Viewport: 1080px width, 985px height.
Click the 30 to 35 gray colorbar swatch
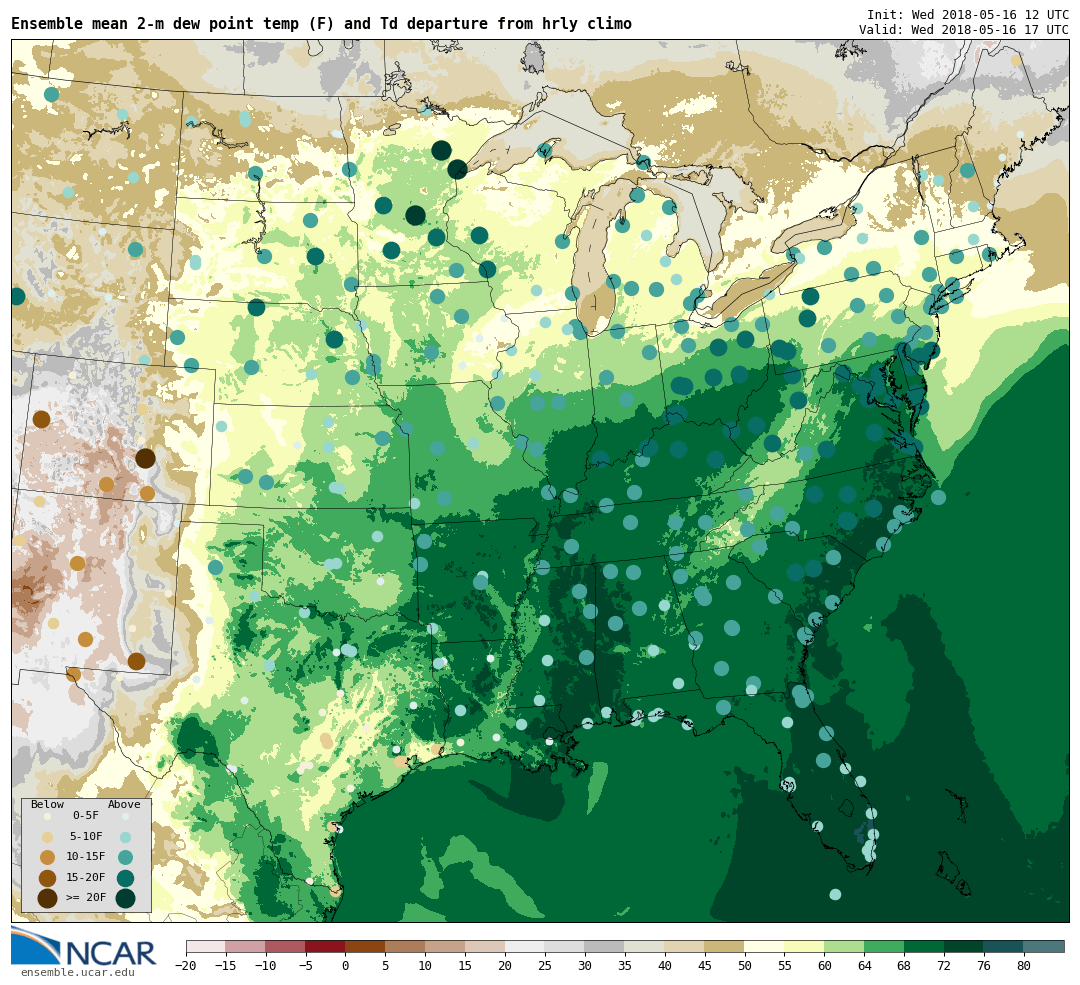point(605,947)
